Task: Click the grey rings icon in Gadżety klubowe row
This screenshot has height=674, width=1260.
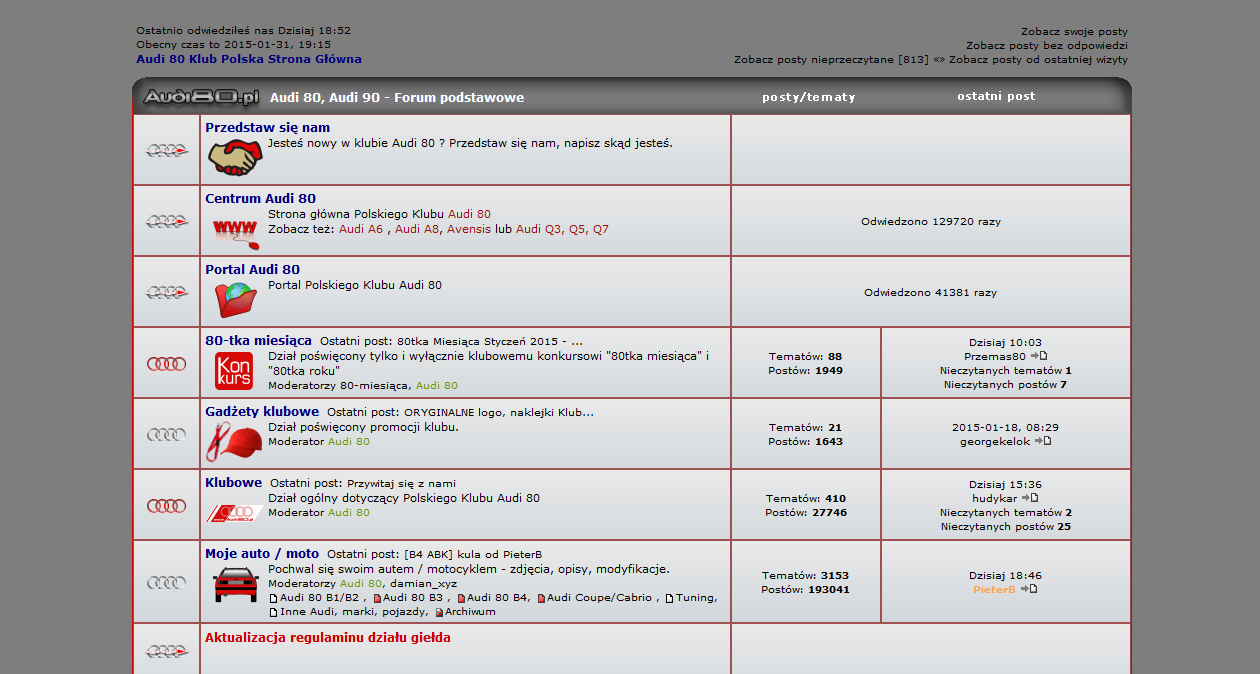Action: [167, 434]
